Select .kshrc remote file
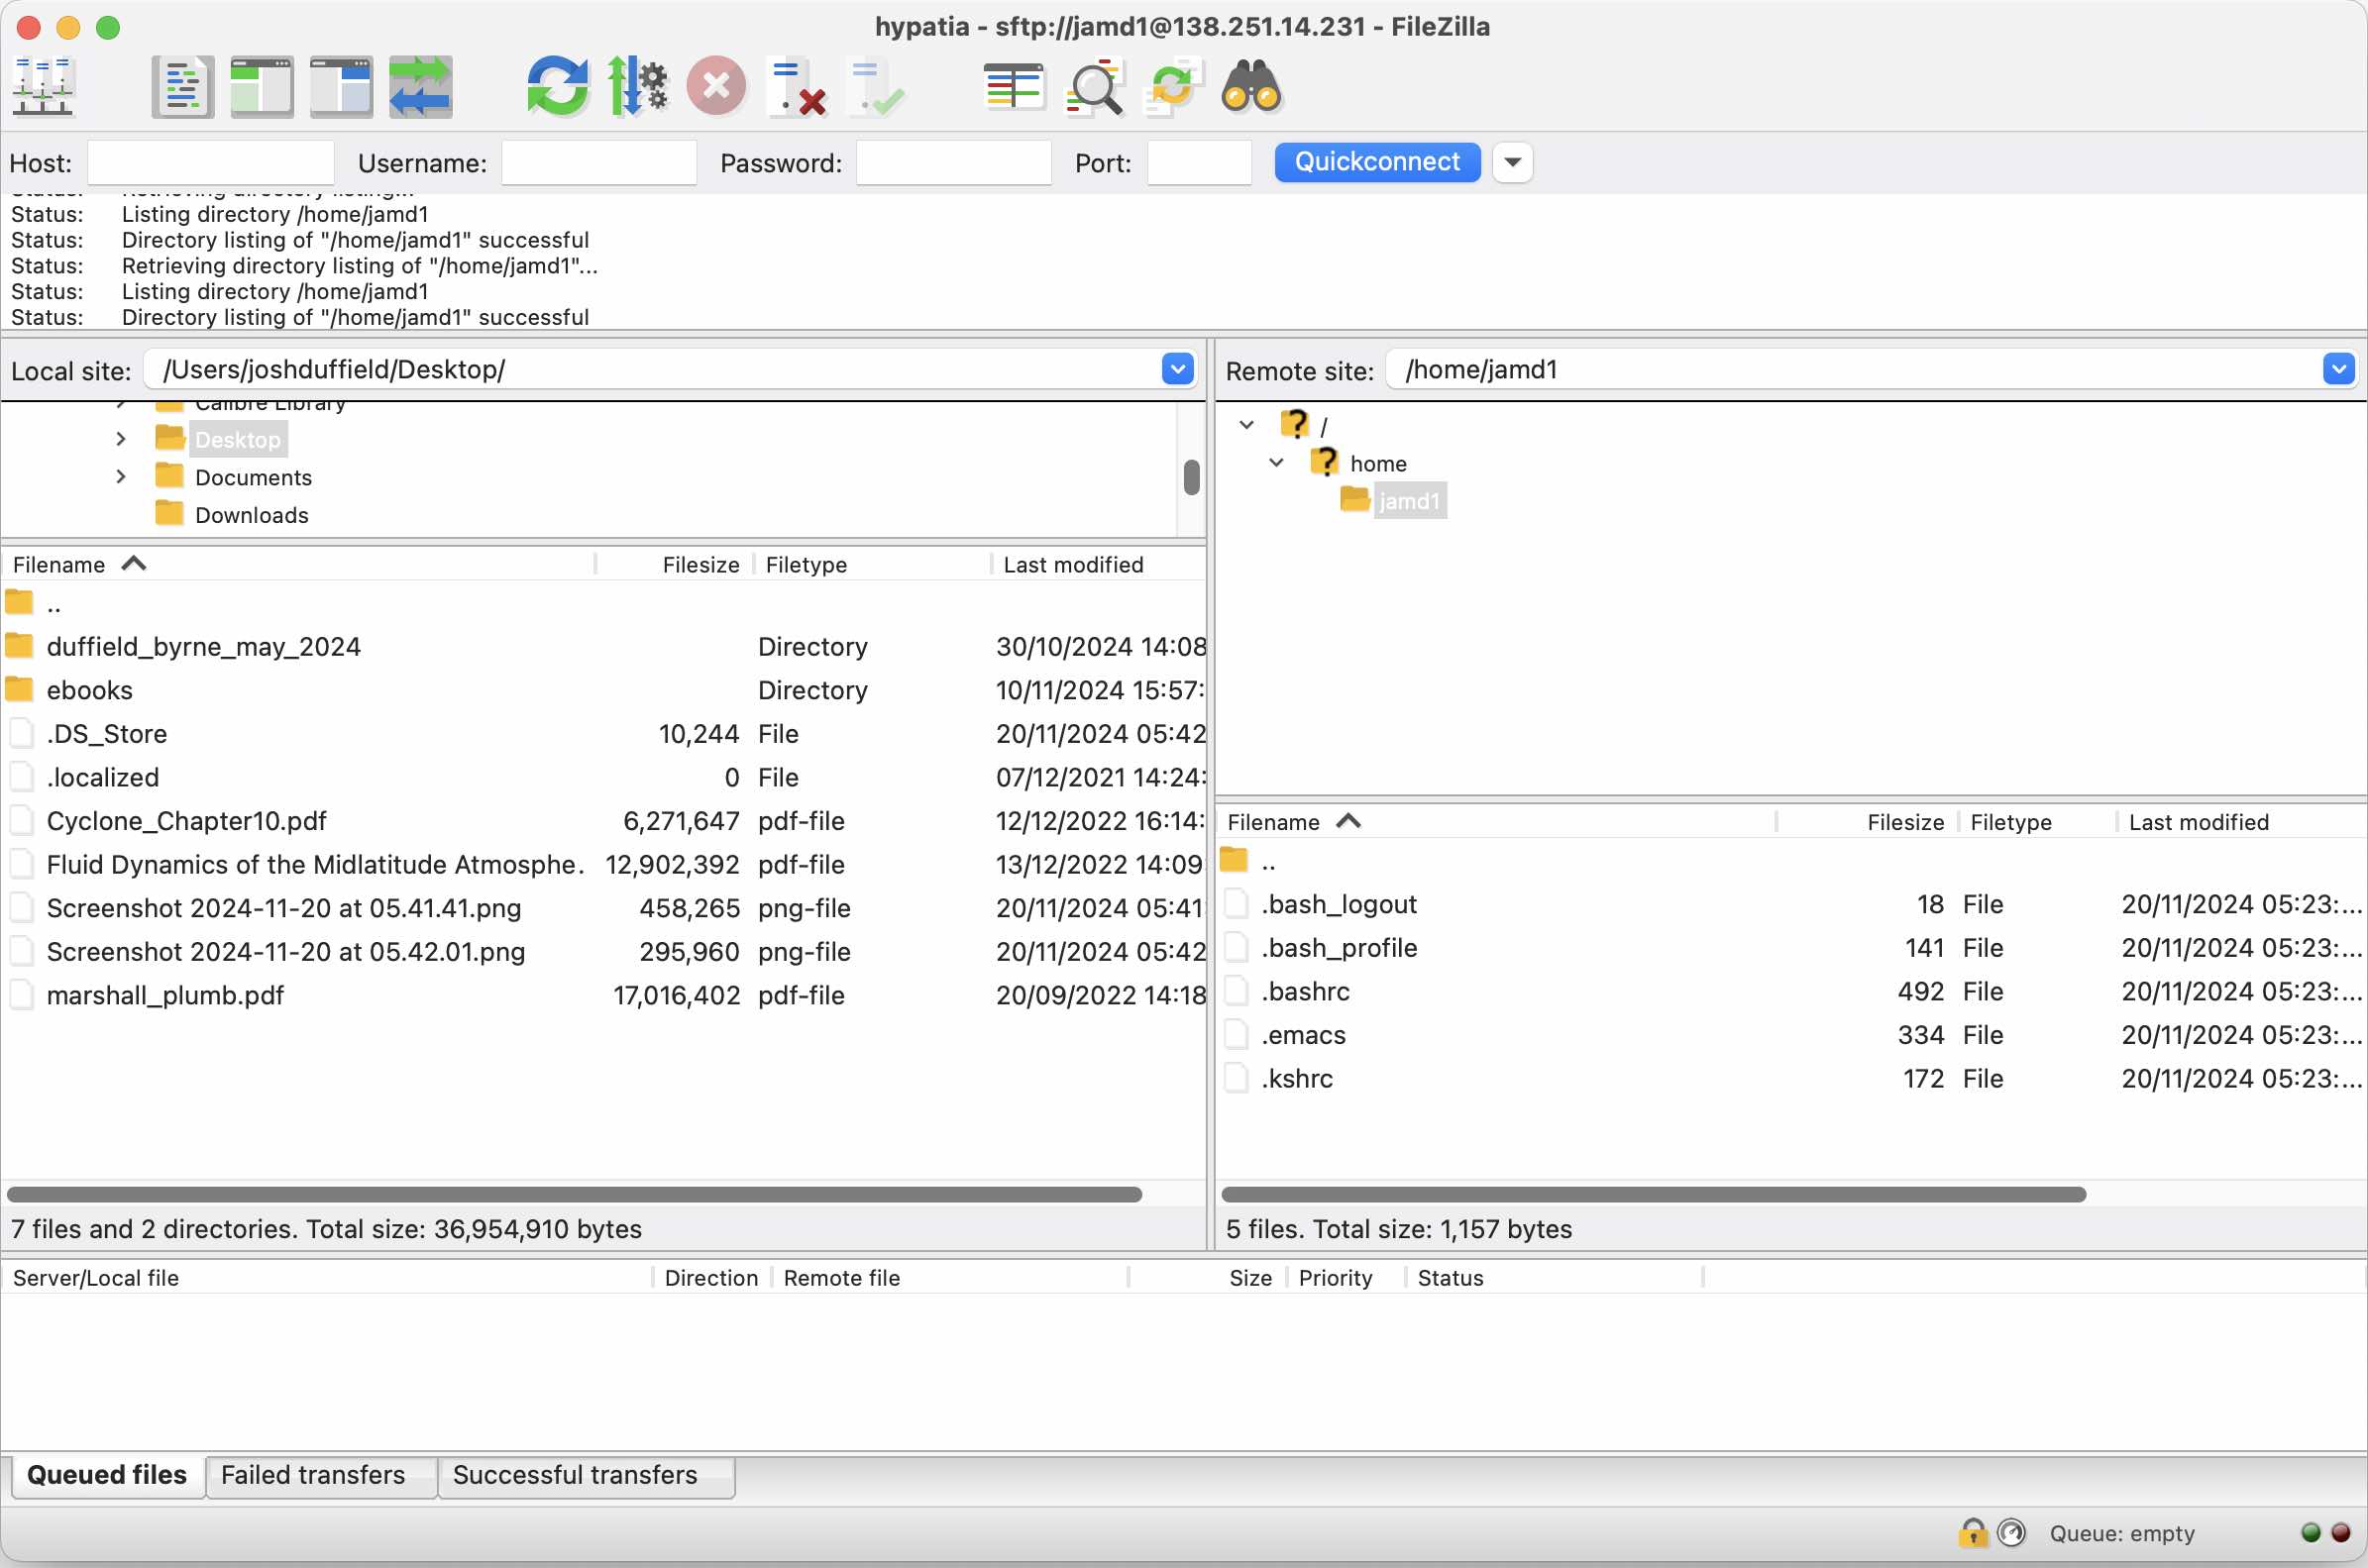2368x1568 pixels. point(1791,1079)
